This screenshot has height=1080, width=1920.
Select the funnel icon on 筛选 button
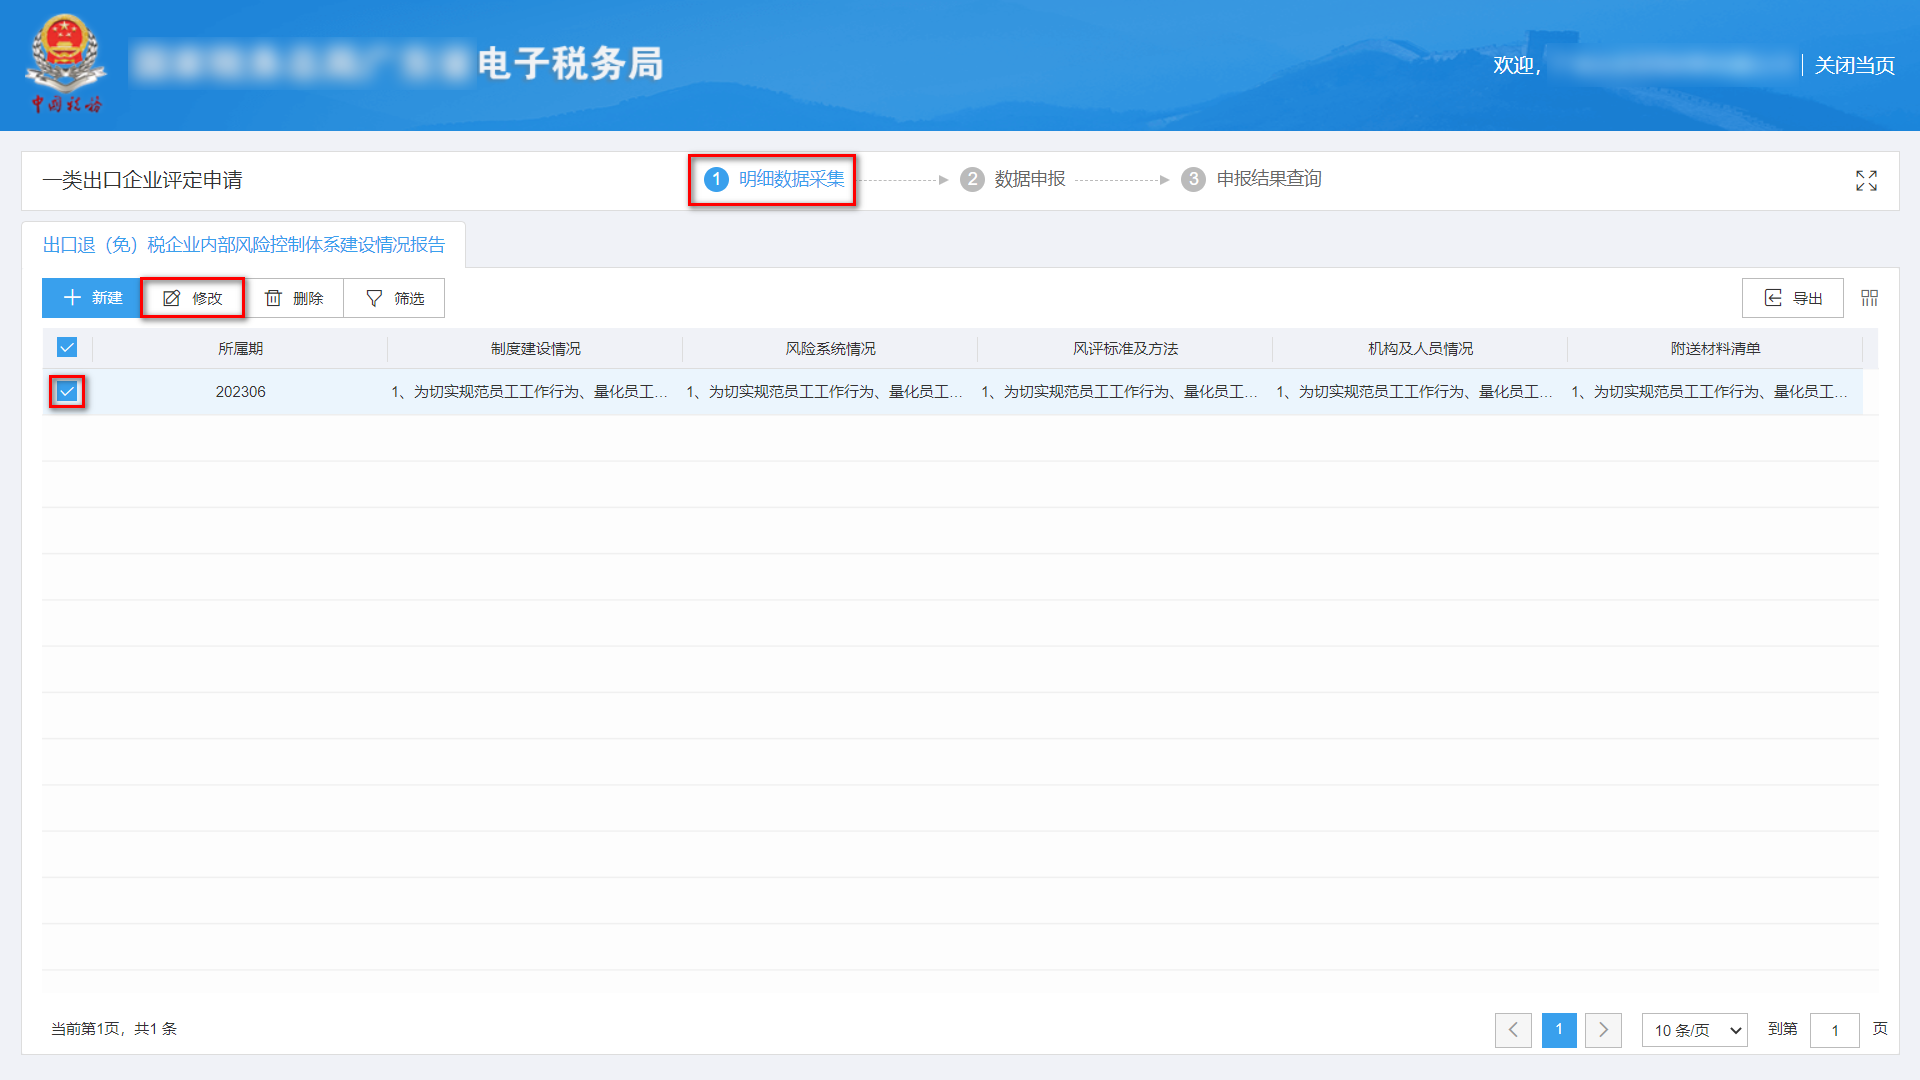click(372, 297)
